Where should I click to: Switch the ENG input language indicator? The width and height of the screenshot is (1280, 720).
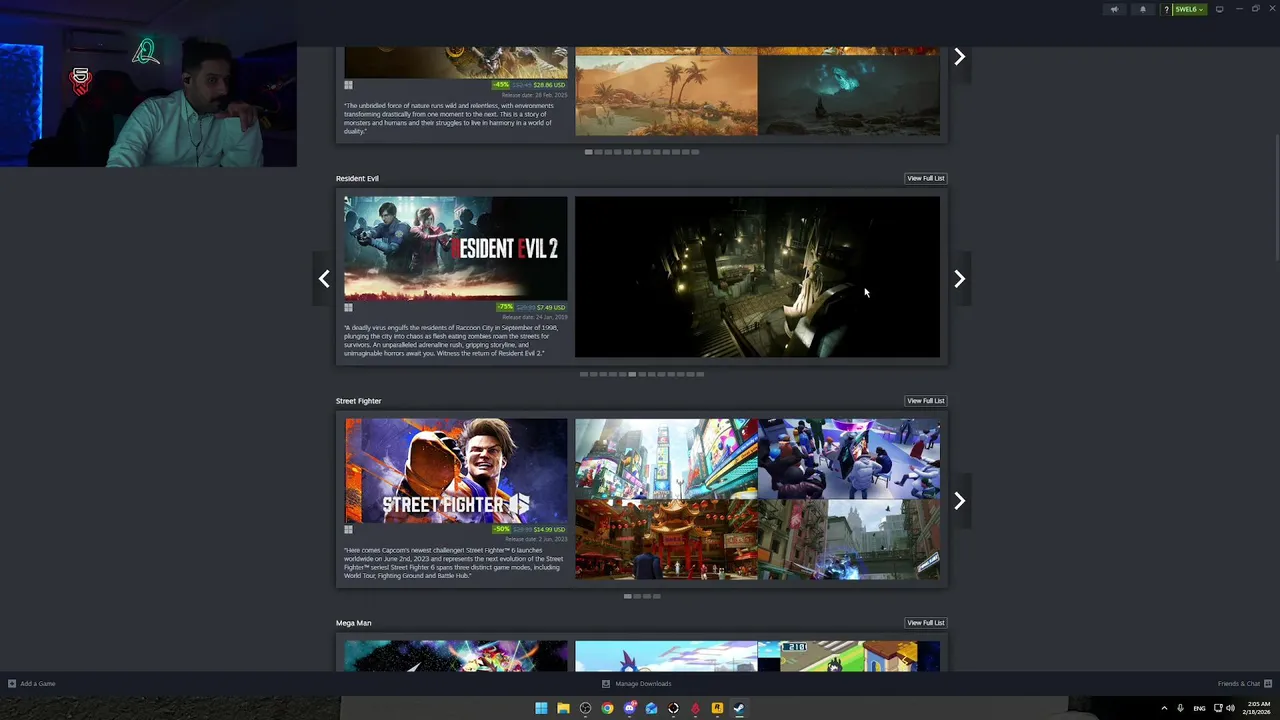[x=1199, y=708]
